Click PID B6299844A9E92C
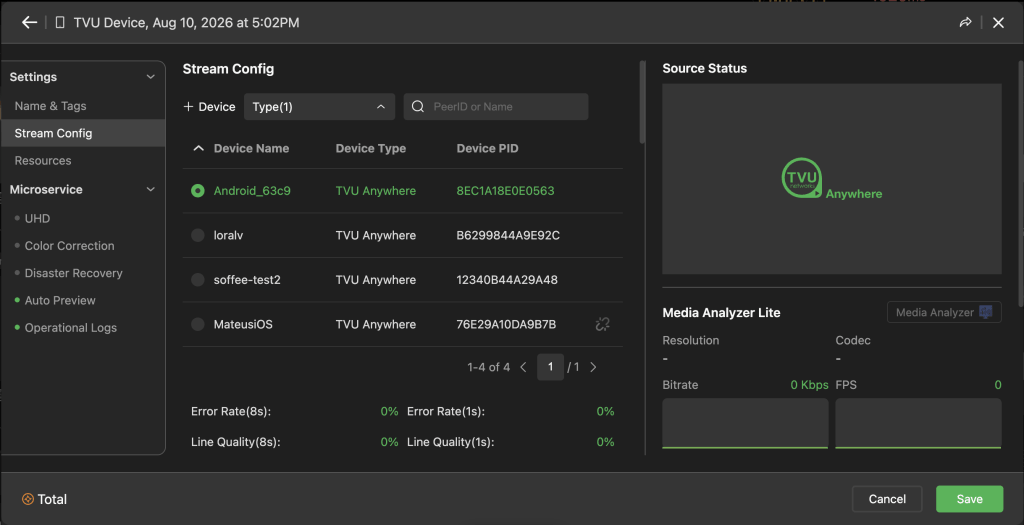1024x525 pixels. click(x=508, y=235)
